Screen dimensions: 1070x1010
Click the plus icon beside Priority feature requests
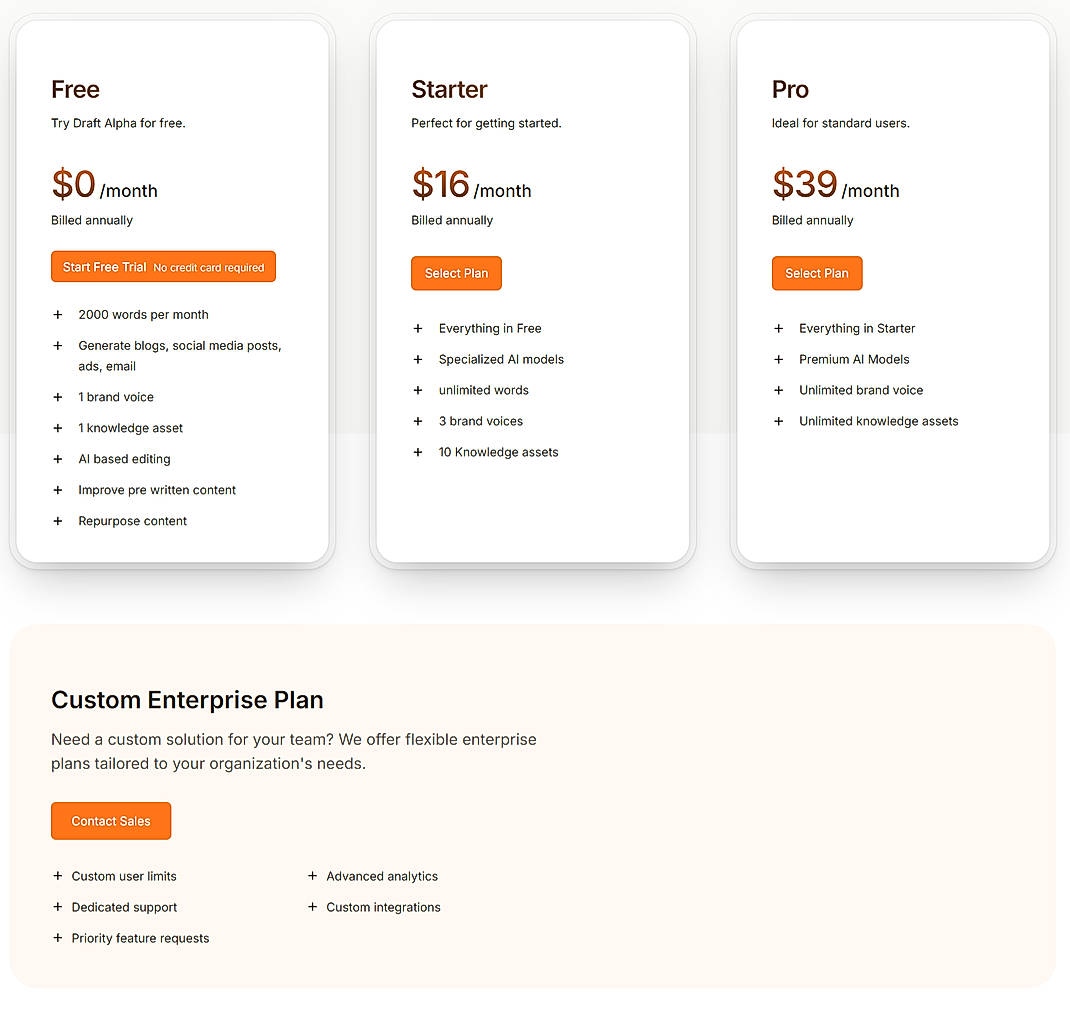tap(57, 938)
